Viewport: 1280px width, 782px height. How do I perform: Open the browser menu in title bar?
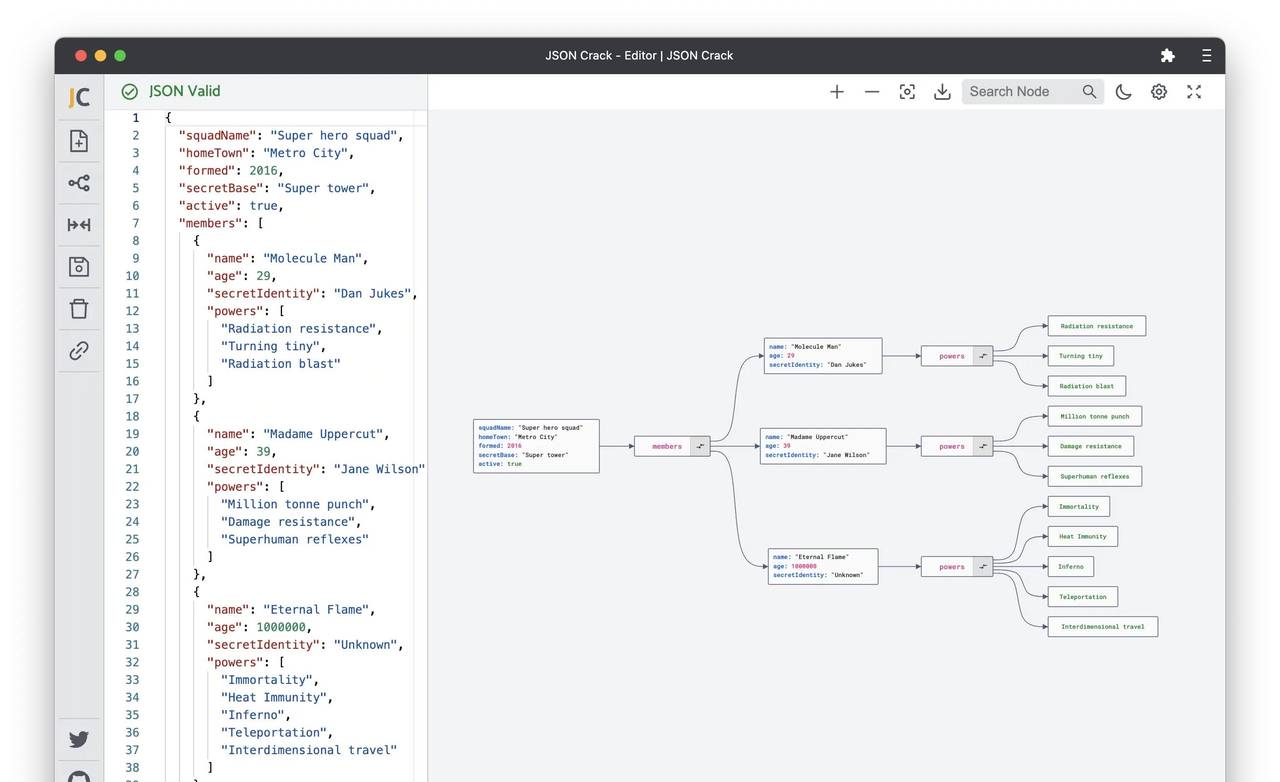pyautogui.click(x=1207, y=56)
